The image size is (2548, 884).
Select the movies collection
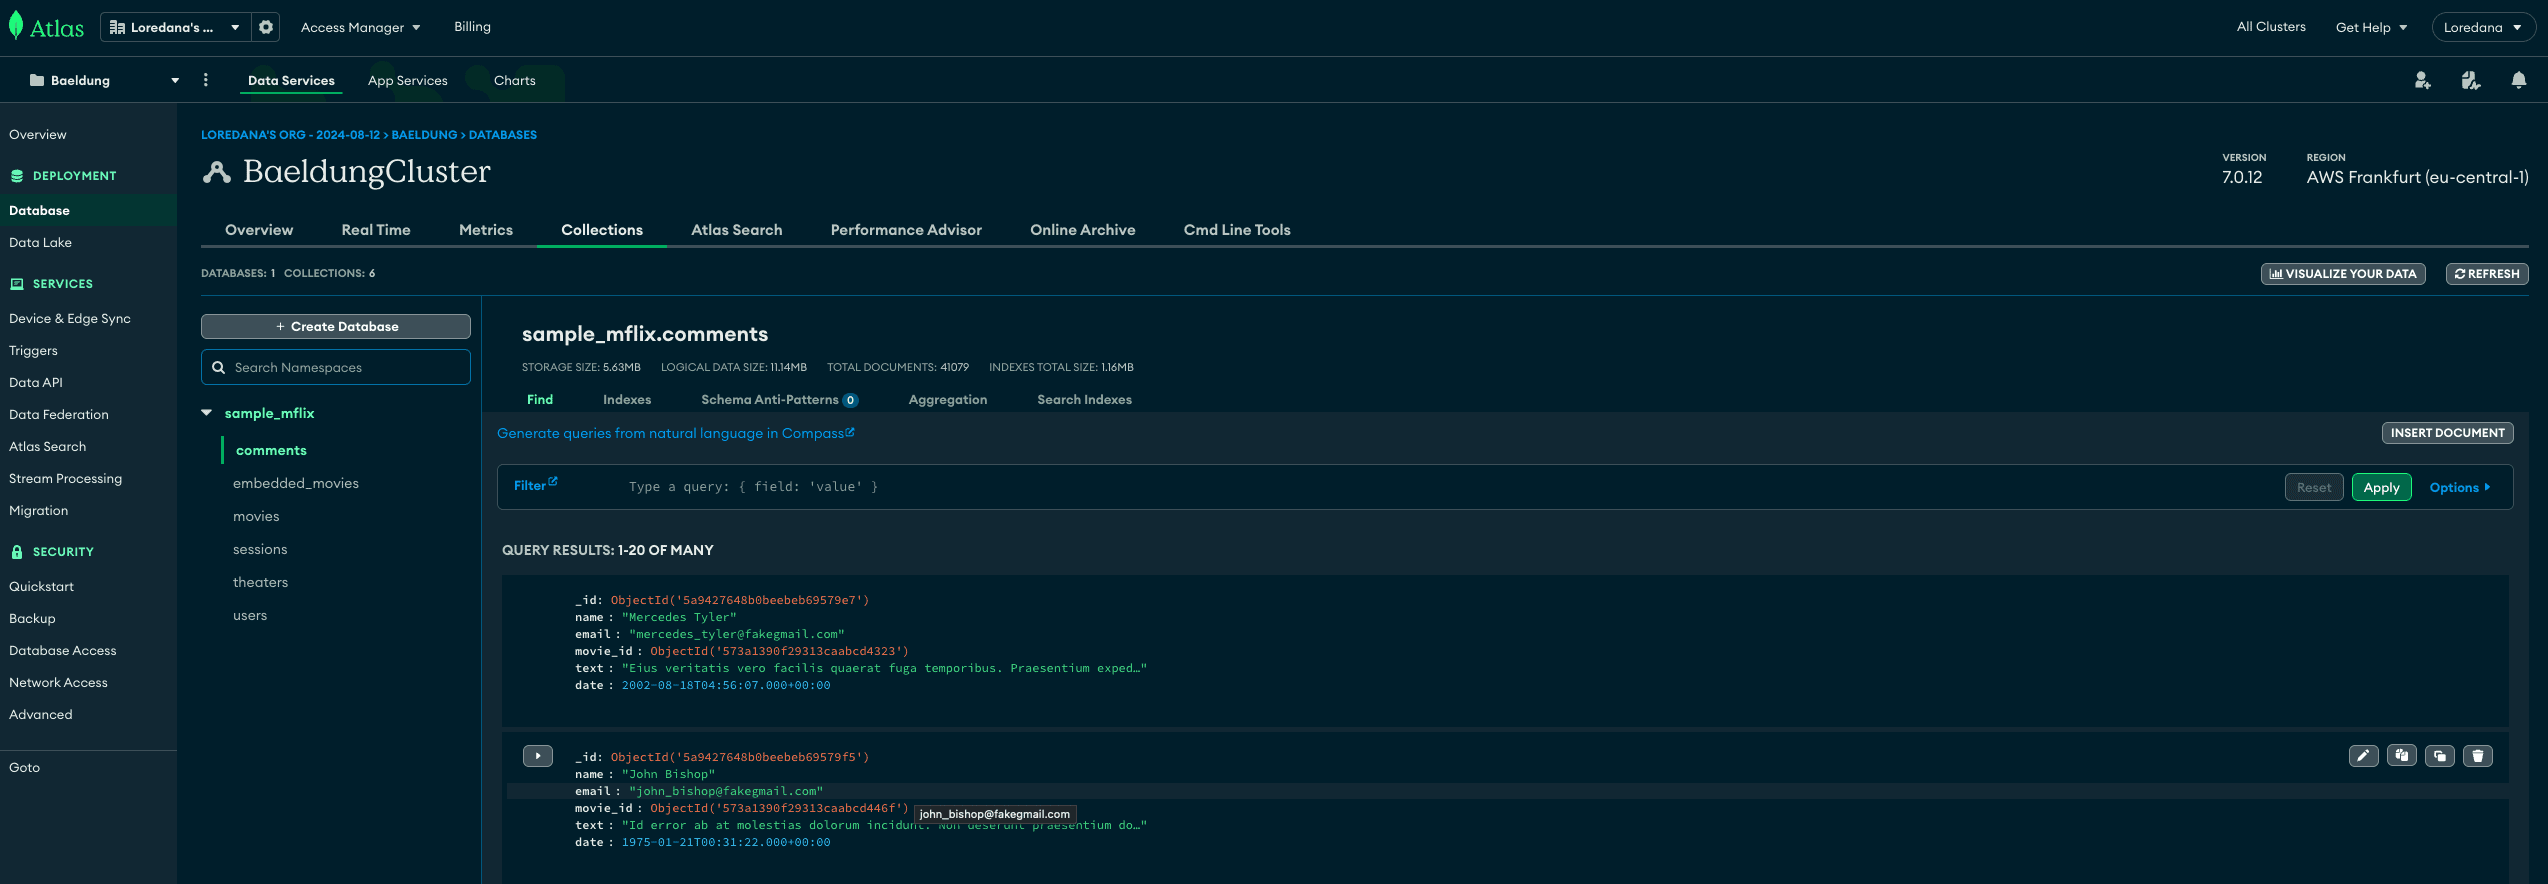pos(256,516)
